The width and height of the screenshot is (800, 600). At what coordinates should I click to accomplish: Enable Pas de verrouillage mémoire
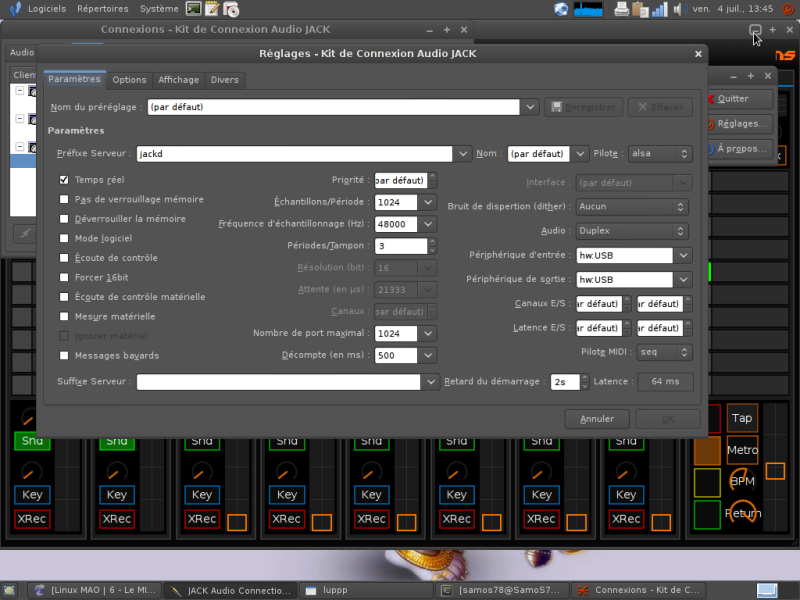click(x=64, y=199)
